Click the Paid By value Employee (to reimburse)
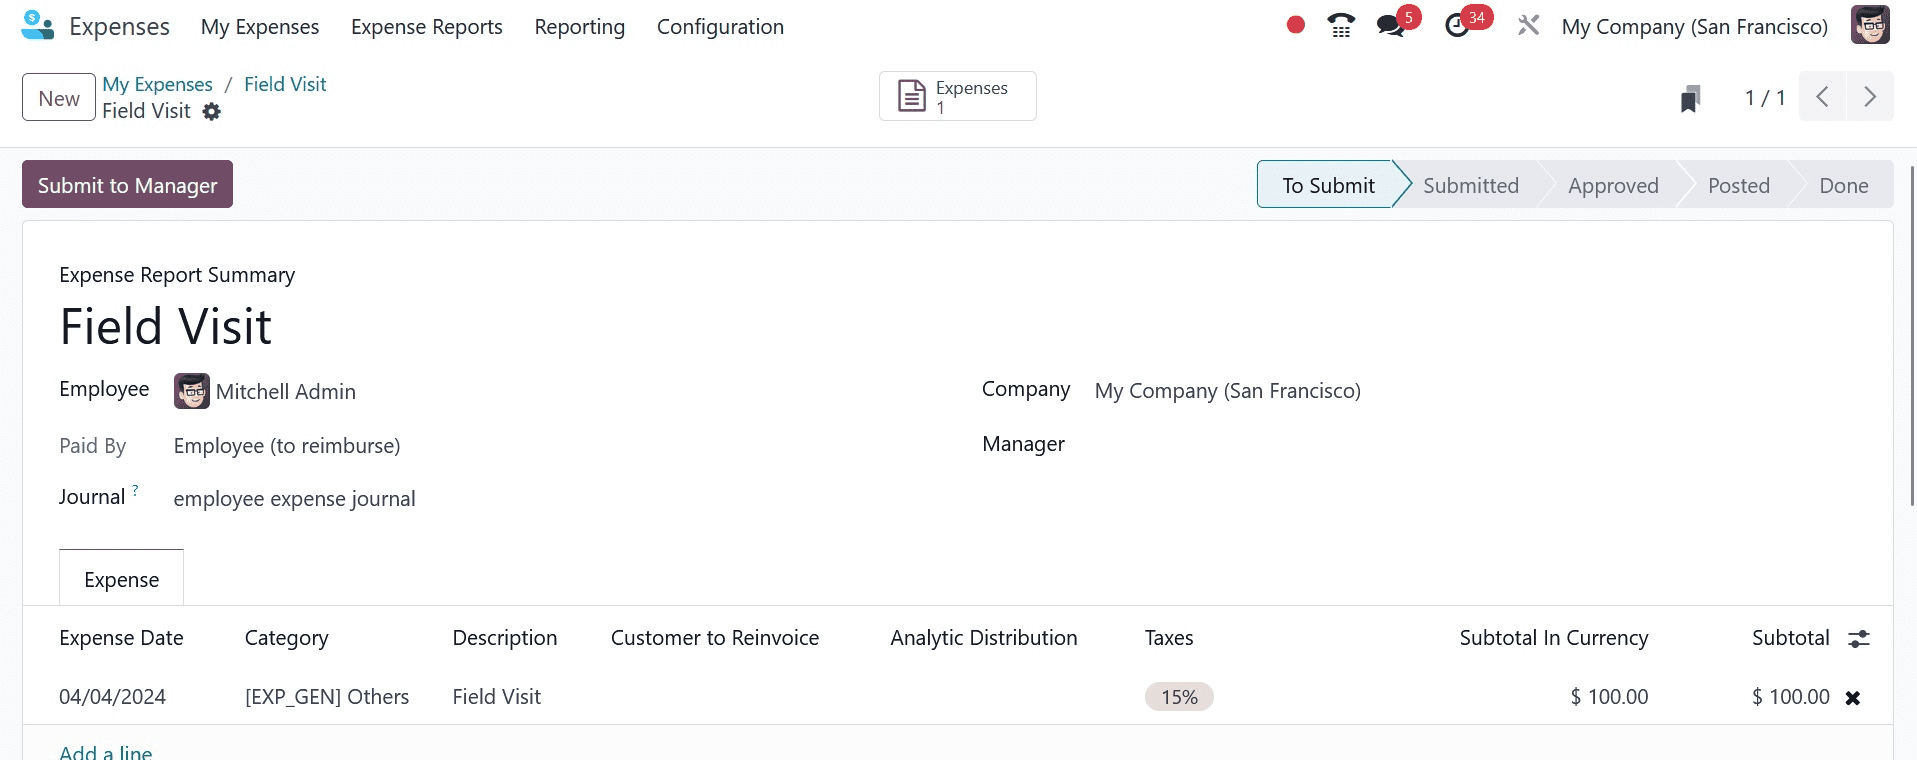Image resolution: width=1917 pixels, height=760 pixels. (287, 446)
